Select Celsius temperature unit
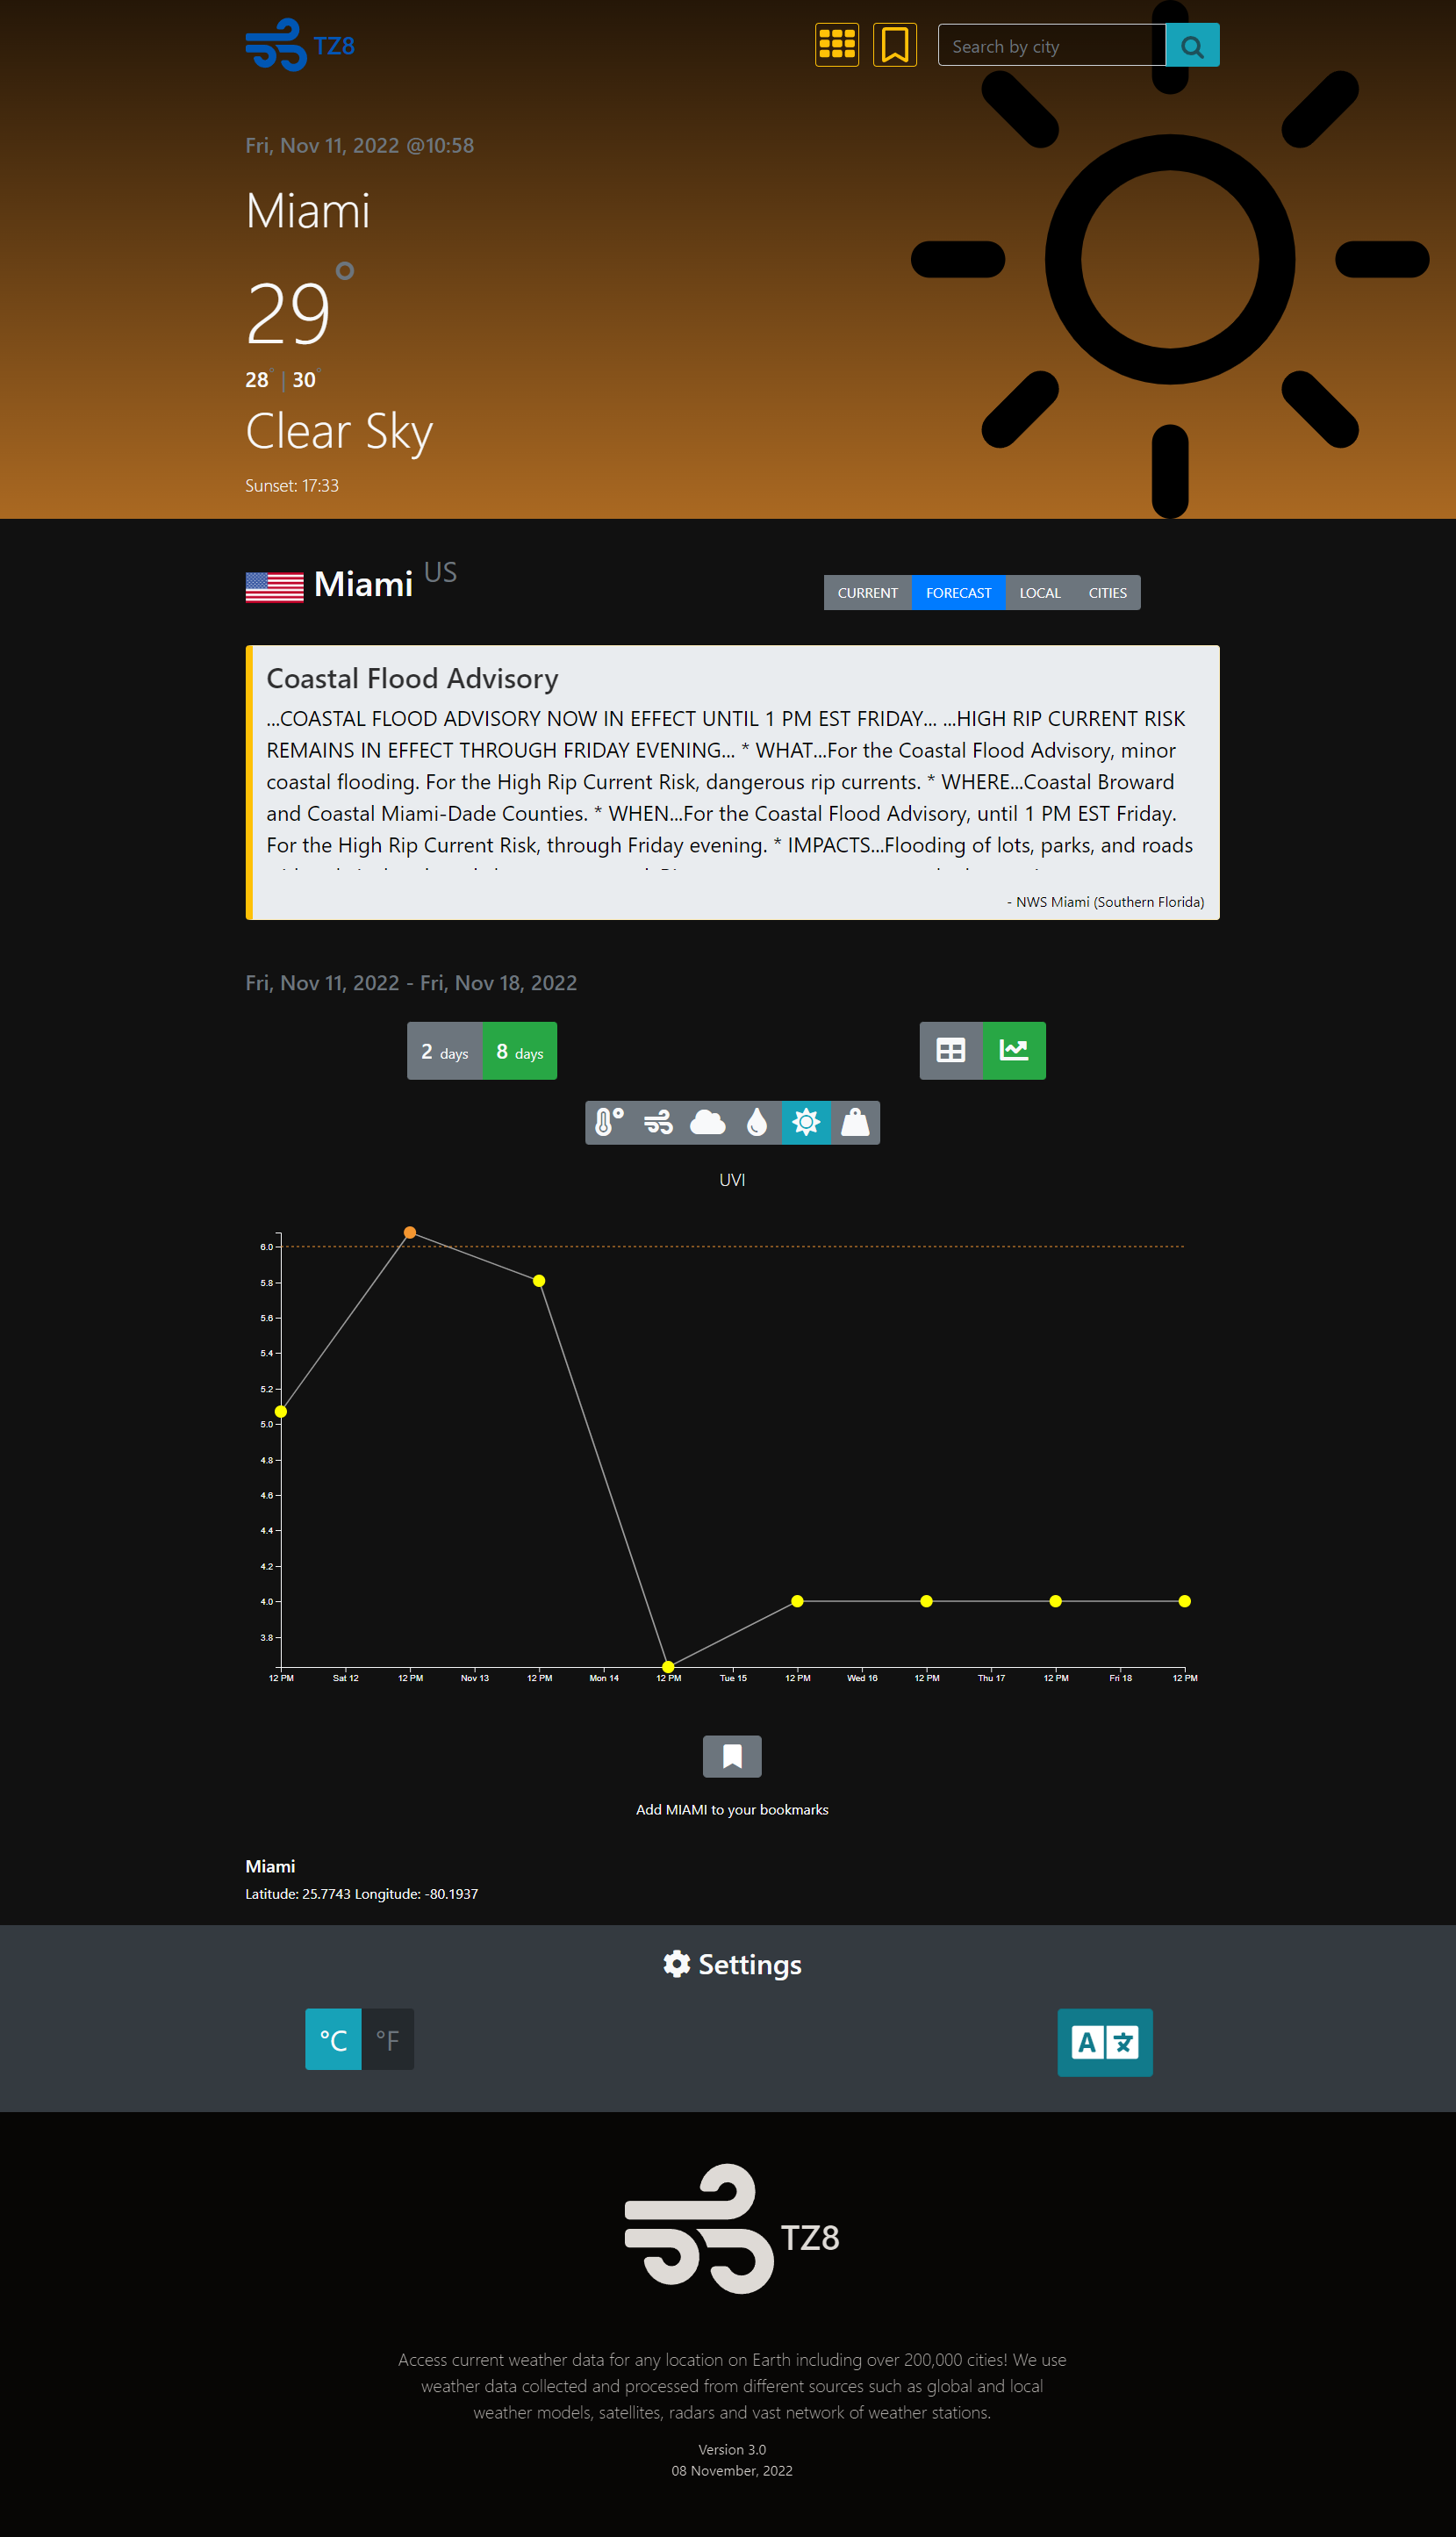Screen dimensions: 1456x2537 pyautogui.click(x=333, y=2039)
